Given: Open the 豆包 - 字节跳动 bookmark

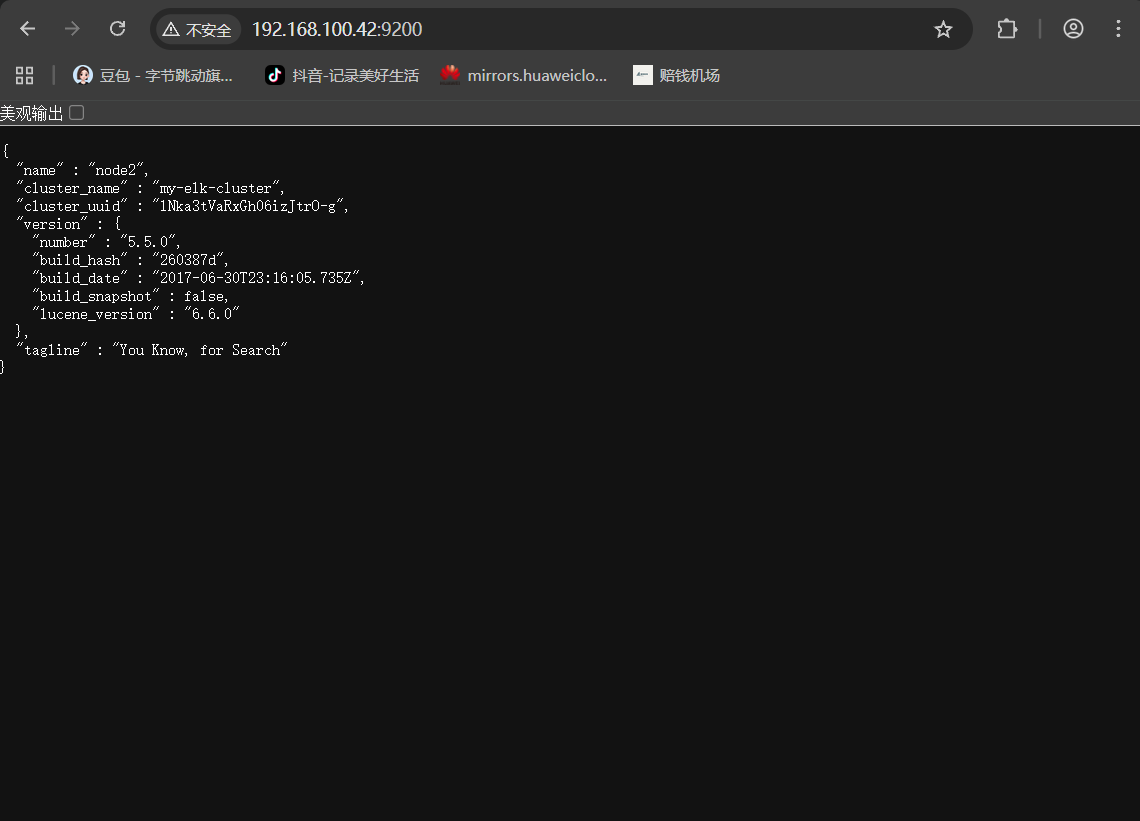Looking at the screenshot, I should click(x=153, y=76).
